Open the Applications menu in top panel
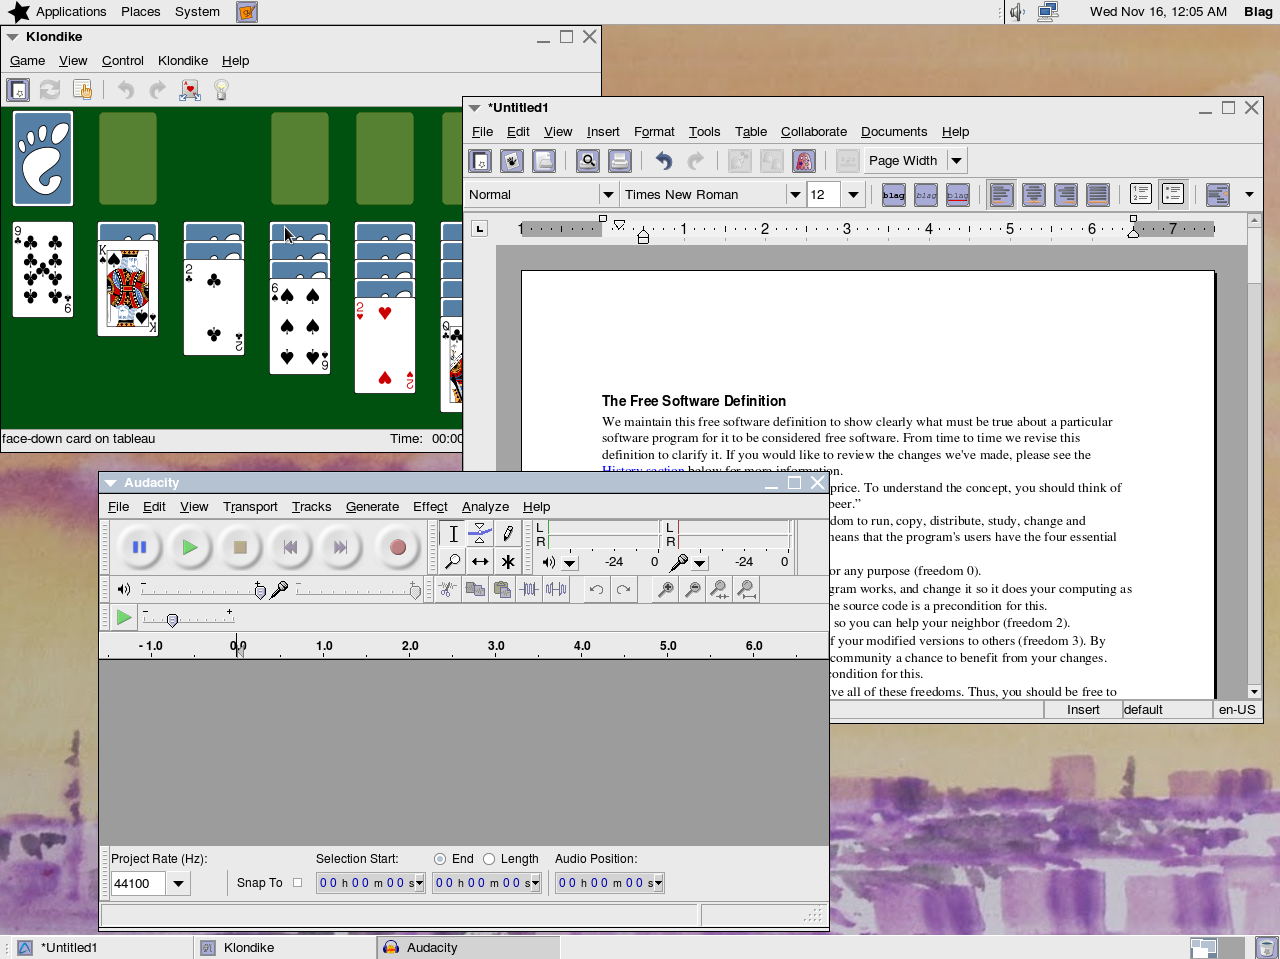 click(71, 12)
